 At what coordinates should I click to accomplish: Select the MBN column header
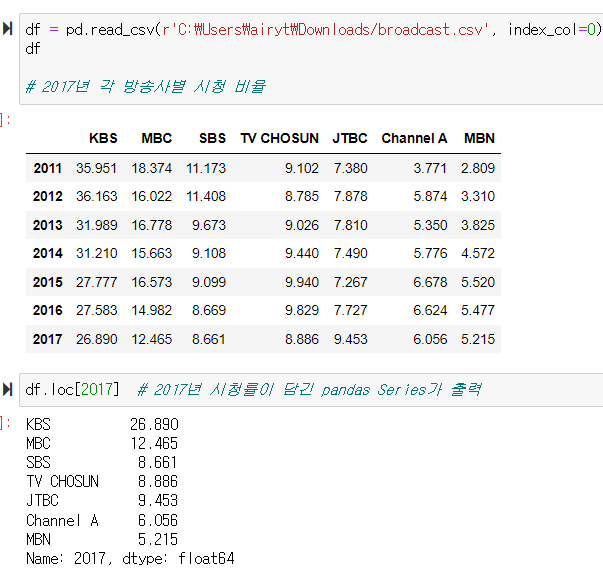point(479,138)
